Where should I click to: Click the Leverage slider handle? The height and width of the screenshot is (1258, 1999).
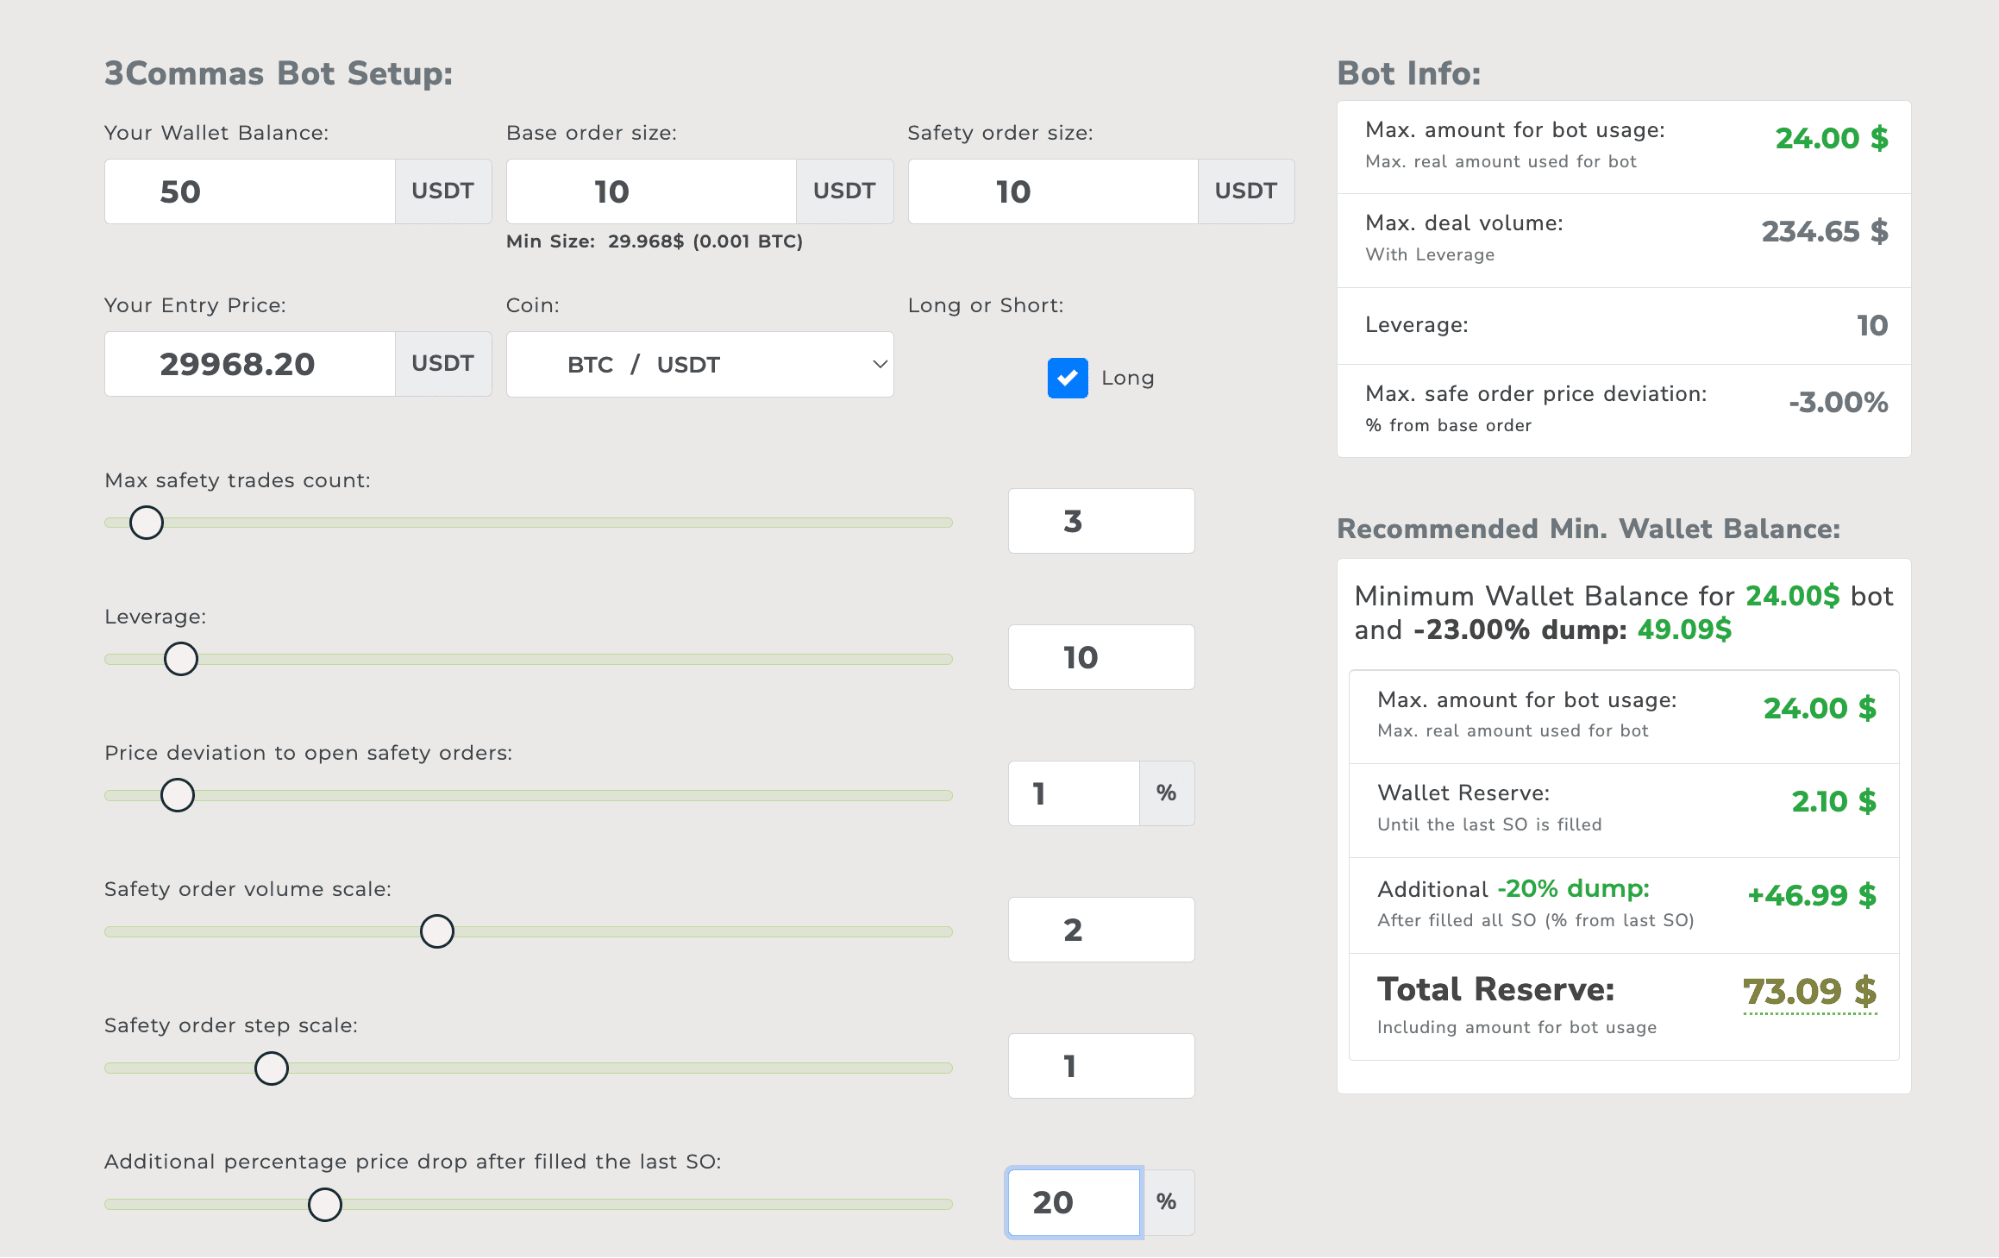[x=181, y=659]
